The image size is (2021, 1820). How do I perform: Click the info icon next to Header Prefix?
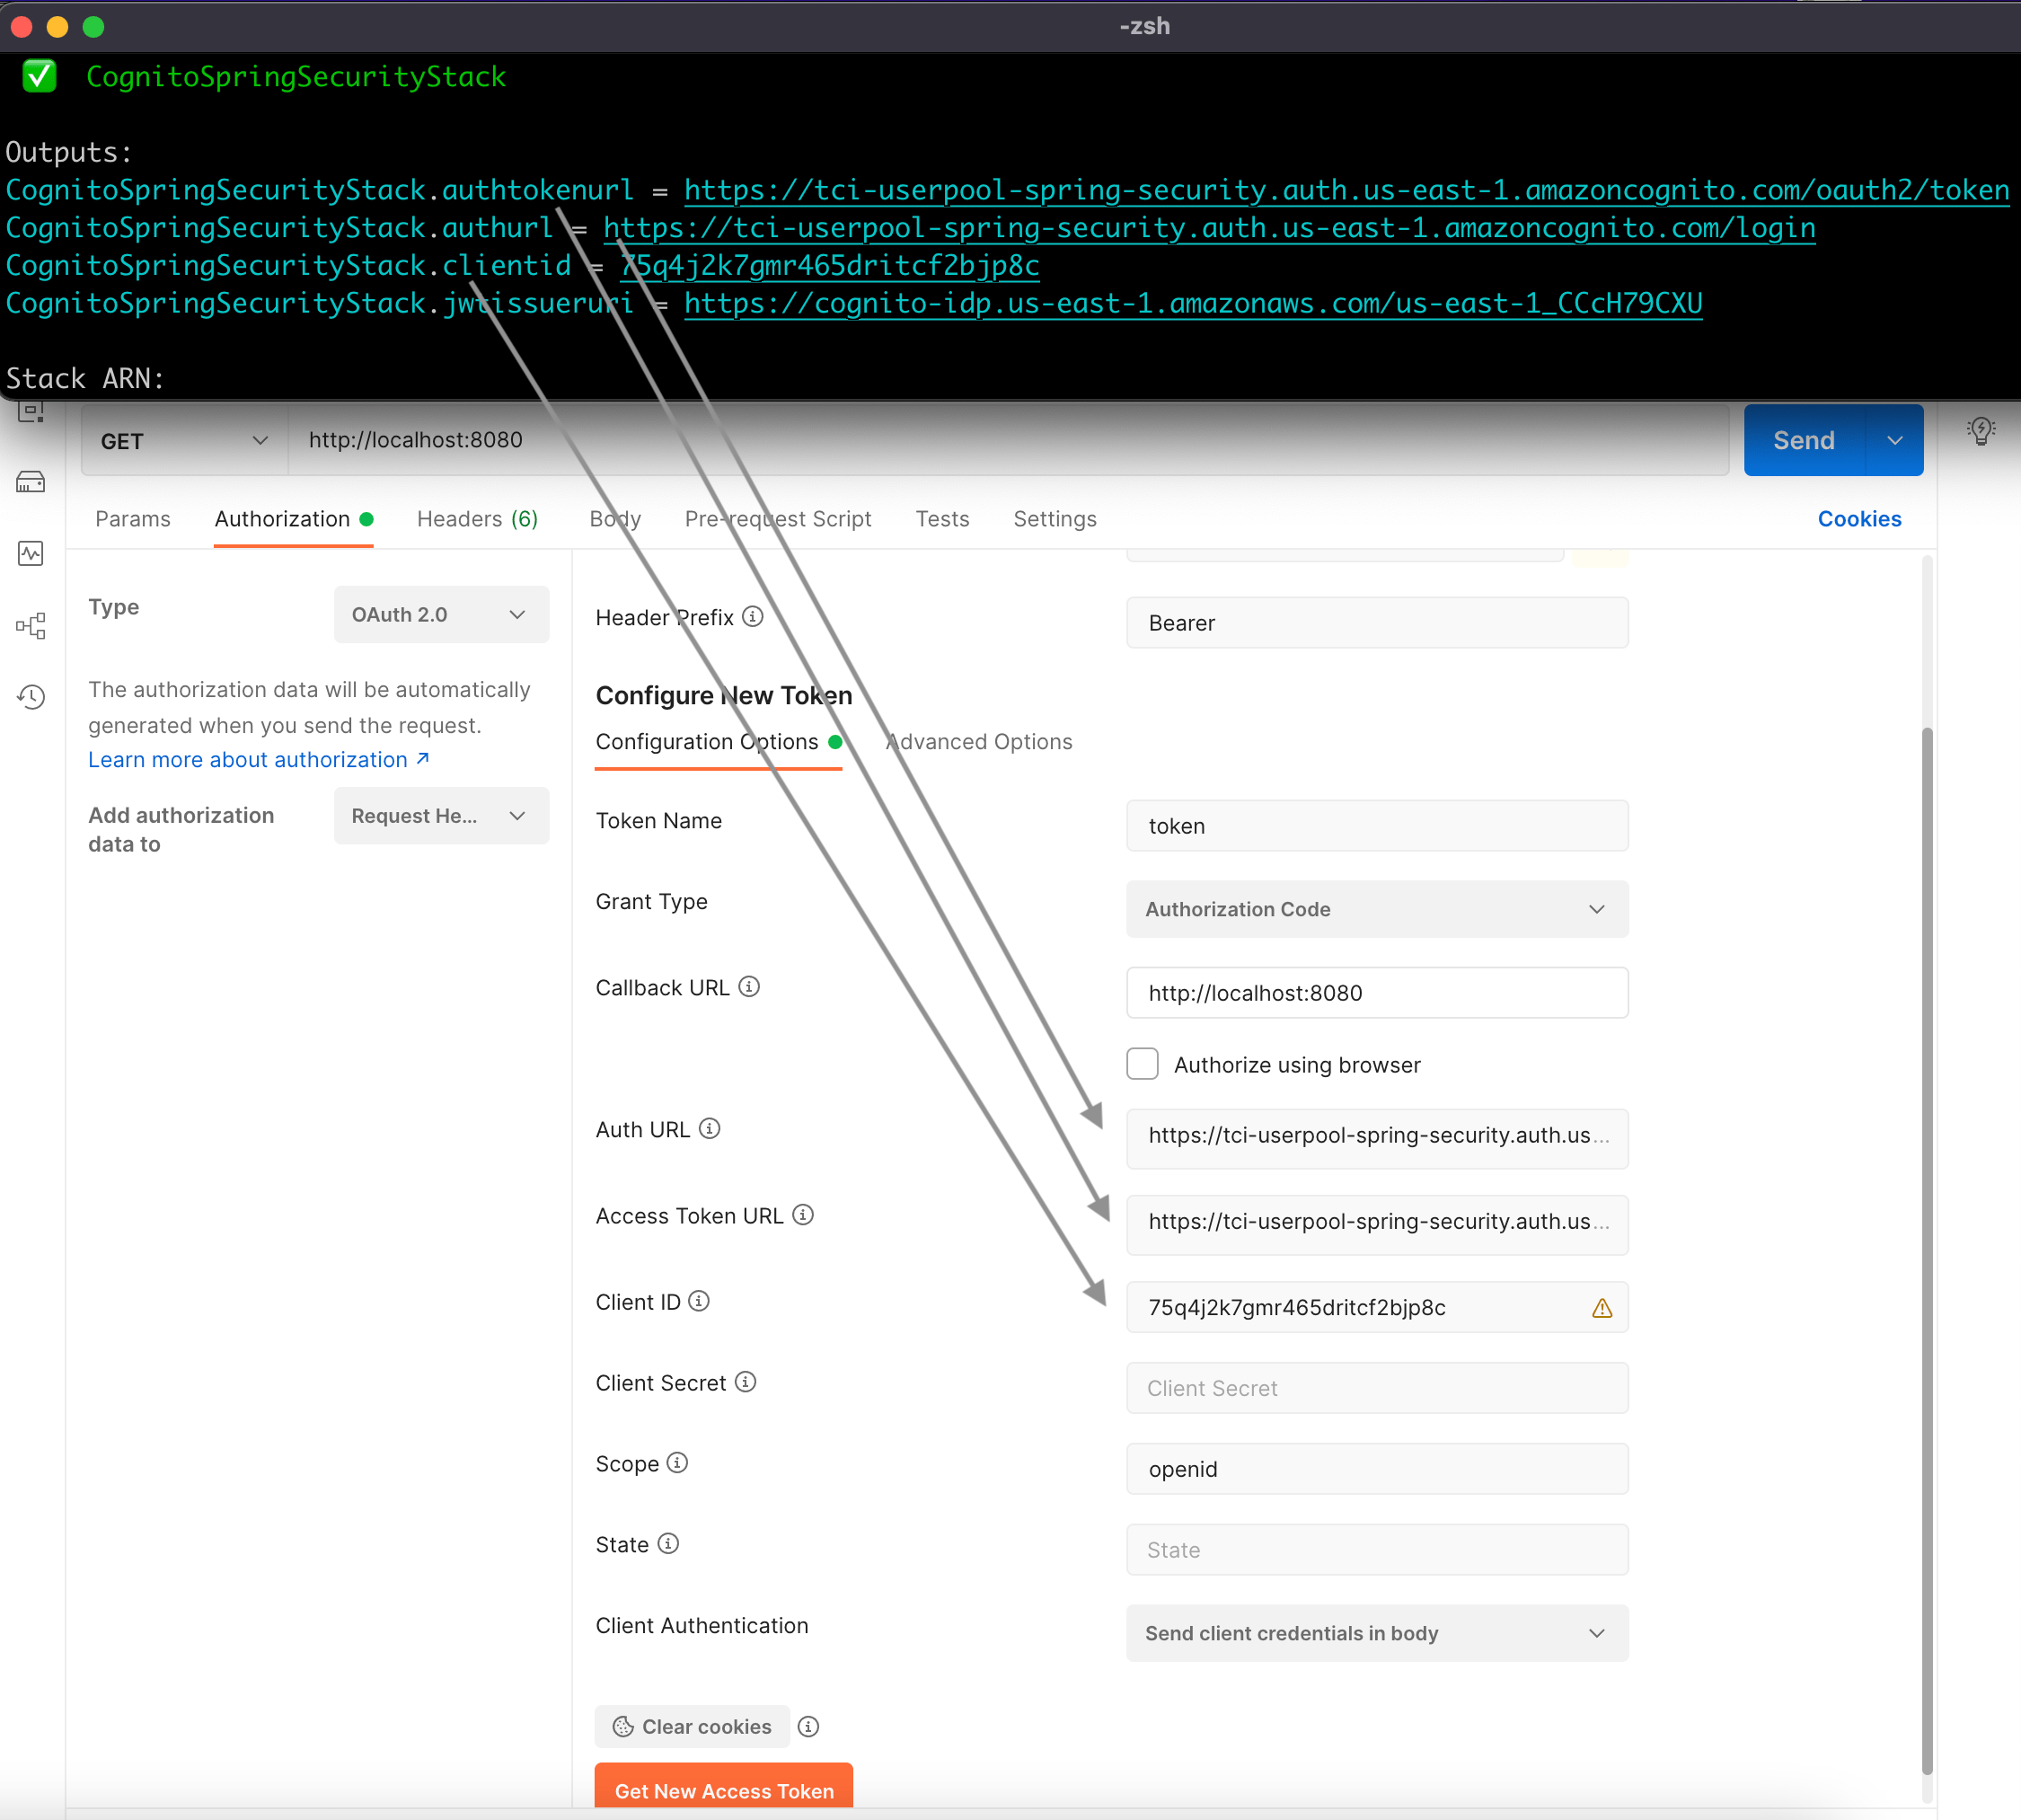(x=752, y=617)
